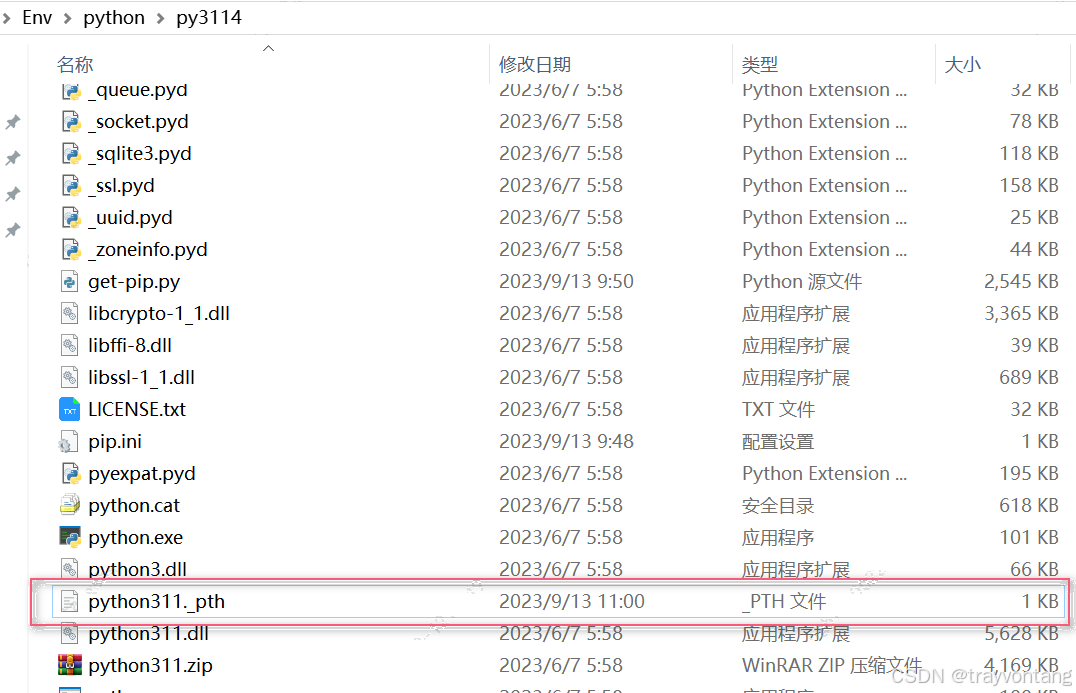Navigate to the Env breadcrumb folder
Image resolution: width=1076 pixels, height=693 pixels.
[x=37, y=17]
